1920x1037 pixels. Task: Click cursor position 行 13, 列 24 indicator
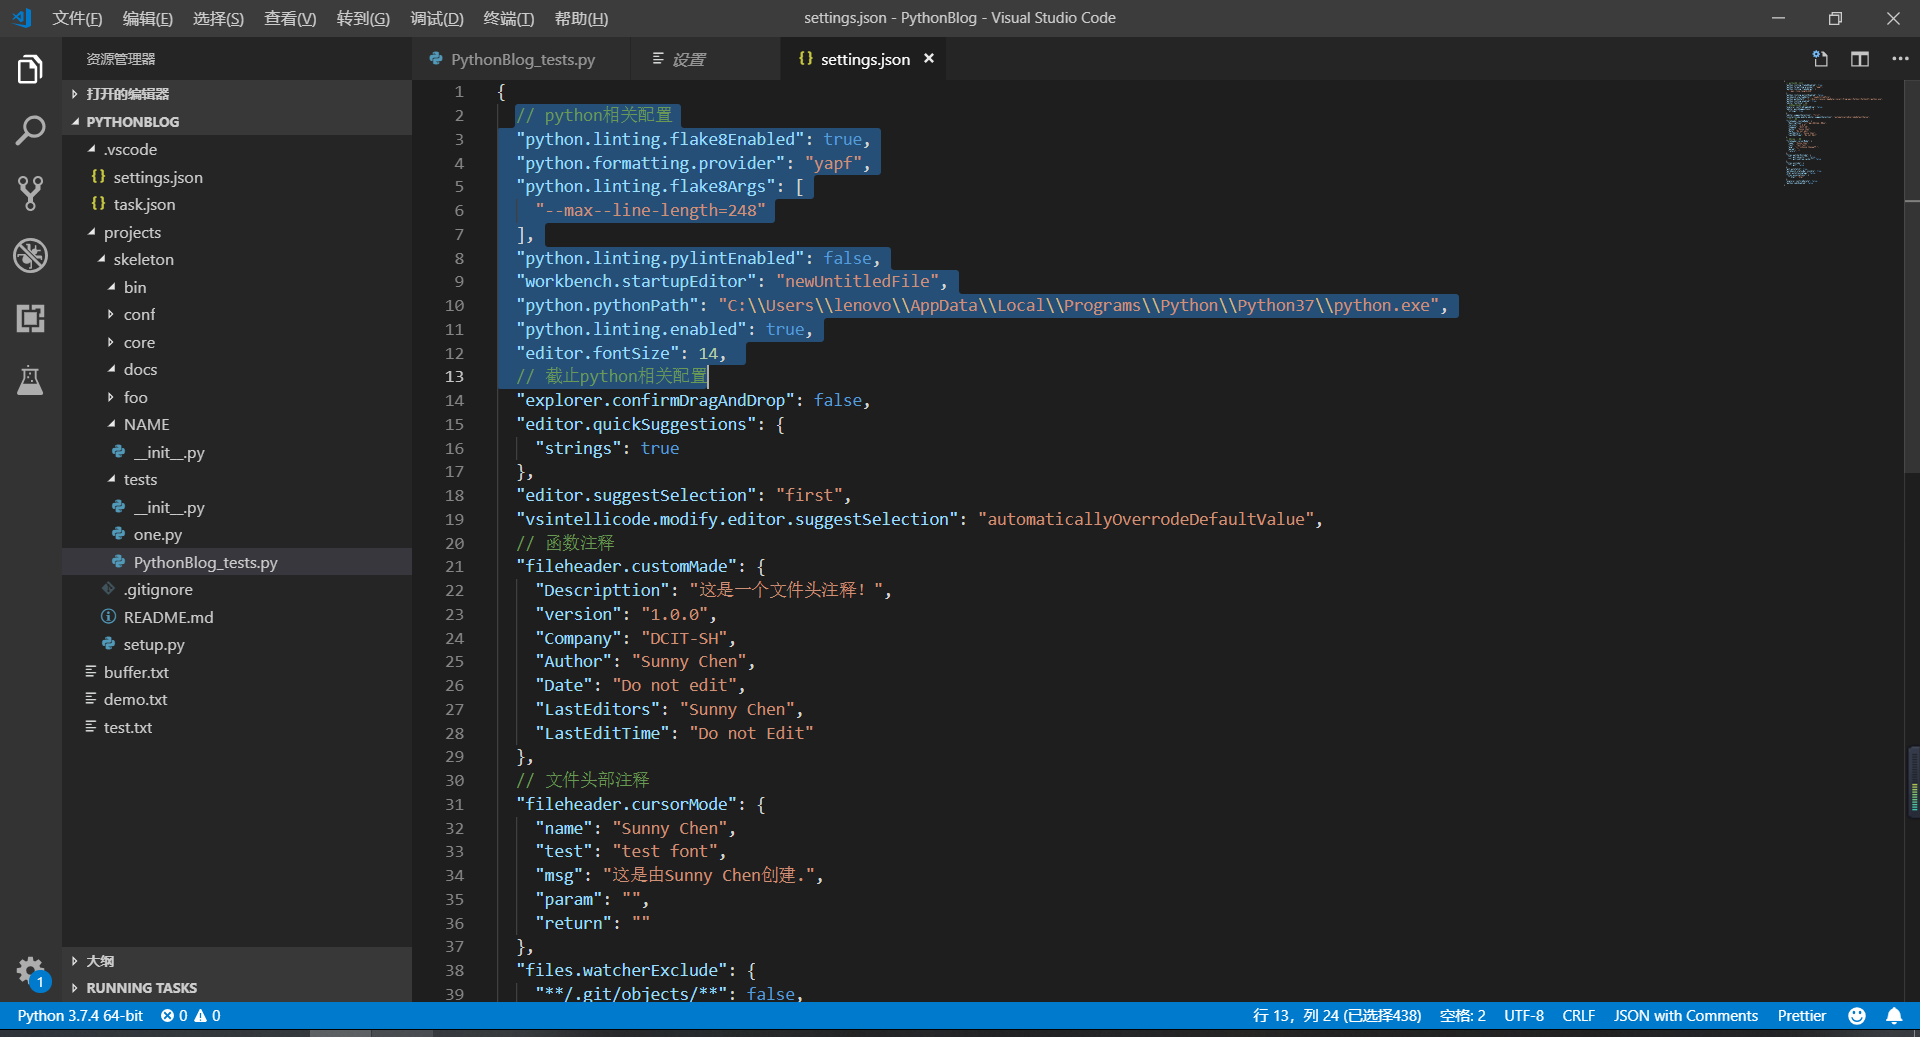1337,1016
